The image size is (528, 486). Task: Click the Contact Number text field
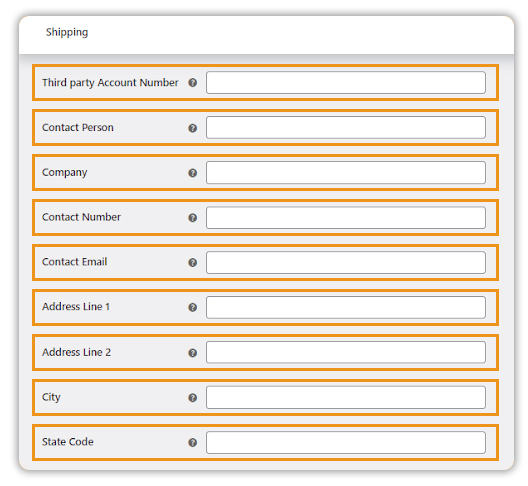[x=346, y=218]
